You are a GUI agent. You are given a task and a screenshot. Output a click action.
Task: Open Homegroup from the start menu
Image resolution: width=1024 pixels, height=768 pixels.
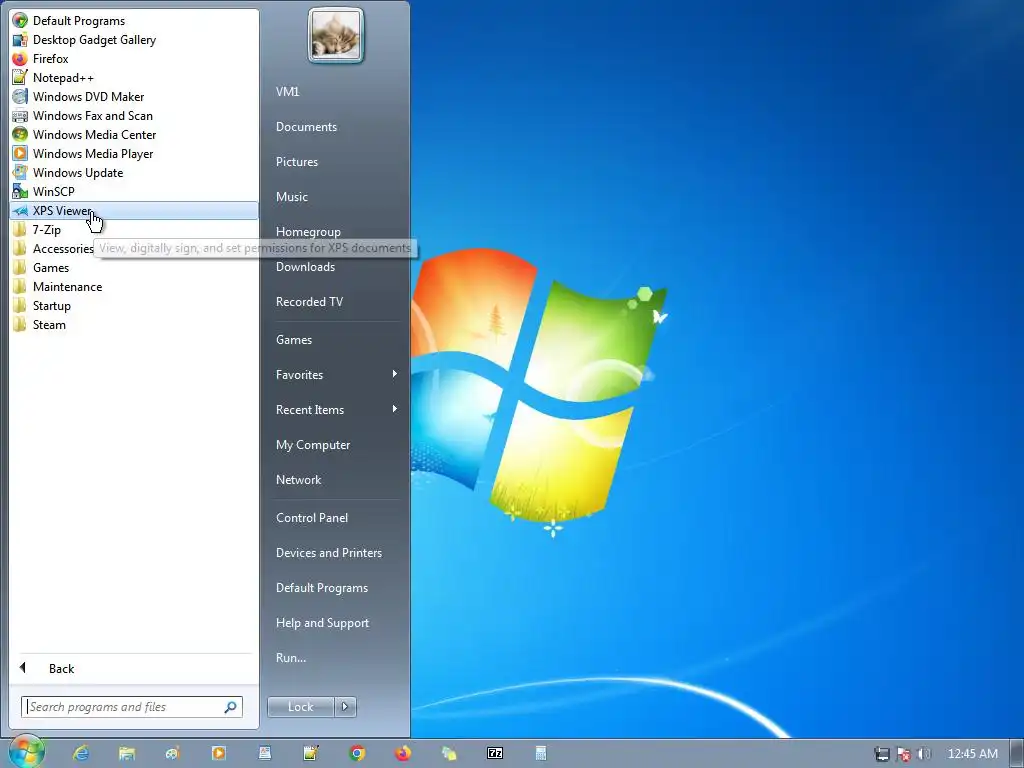tap(334, 231)
